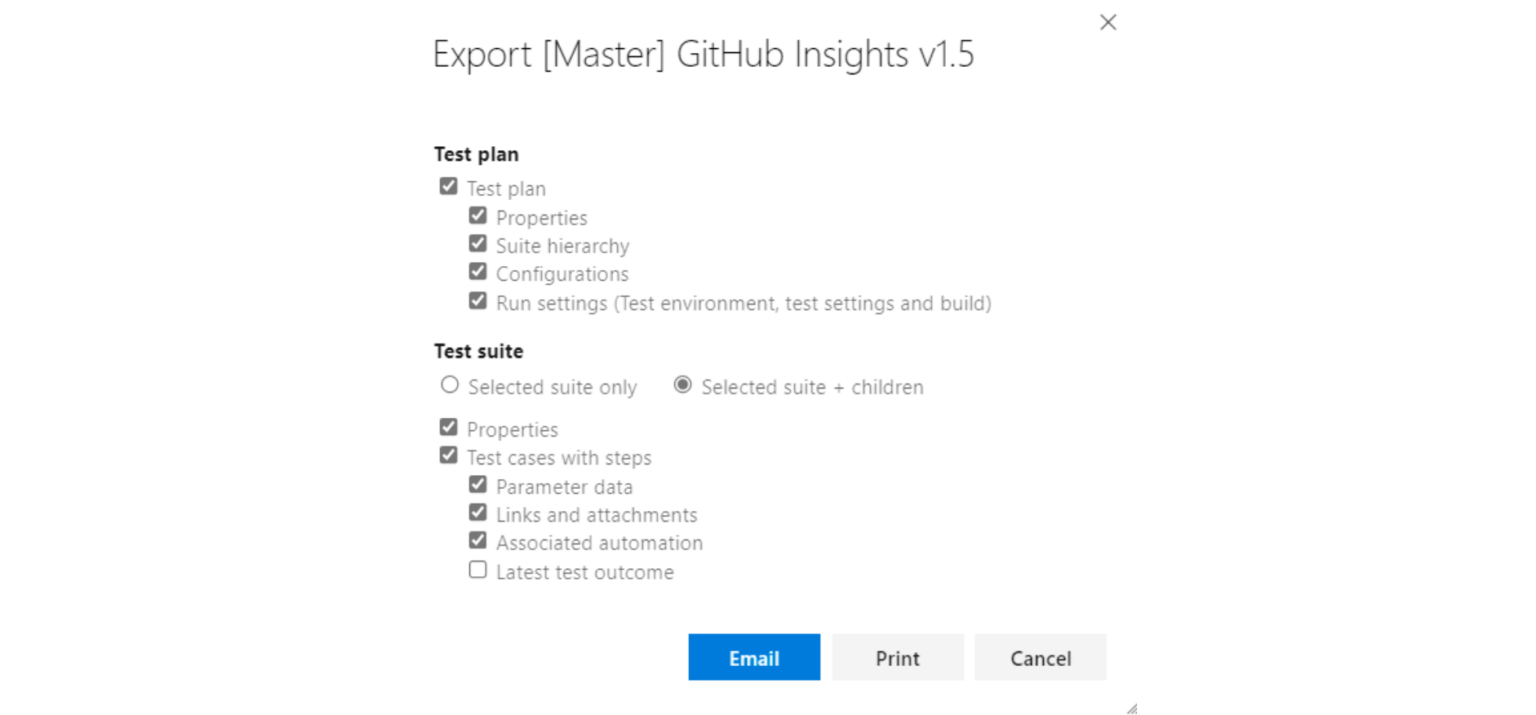Image resolution: width=1536 pixels, height=715 pixels.
Task: Select the Selected suite only radio button
Action: pyautogui.click(x=449, y=385)
